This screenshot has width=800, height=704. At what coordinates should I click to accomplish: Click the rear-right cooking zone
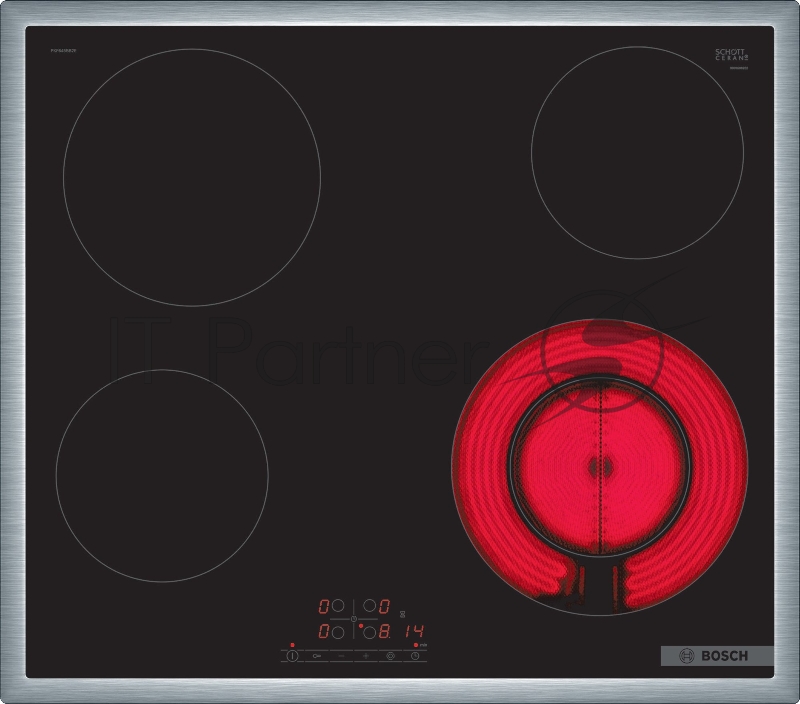coord(637,153)
